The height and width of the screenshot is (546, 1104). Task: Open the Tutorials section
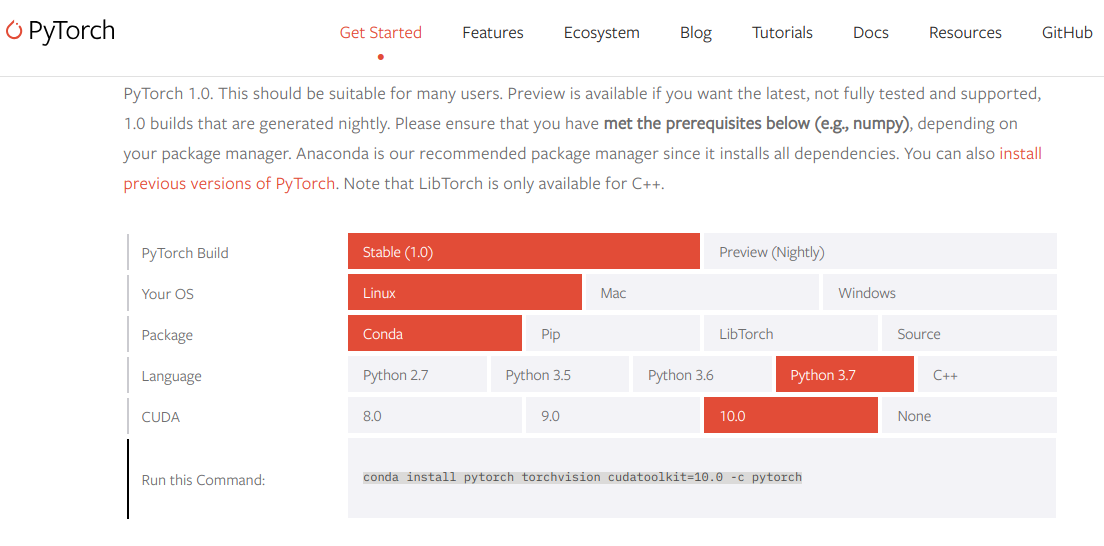pyautogui.click(x=782, y=33)
